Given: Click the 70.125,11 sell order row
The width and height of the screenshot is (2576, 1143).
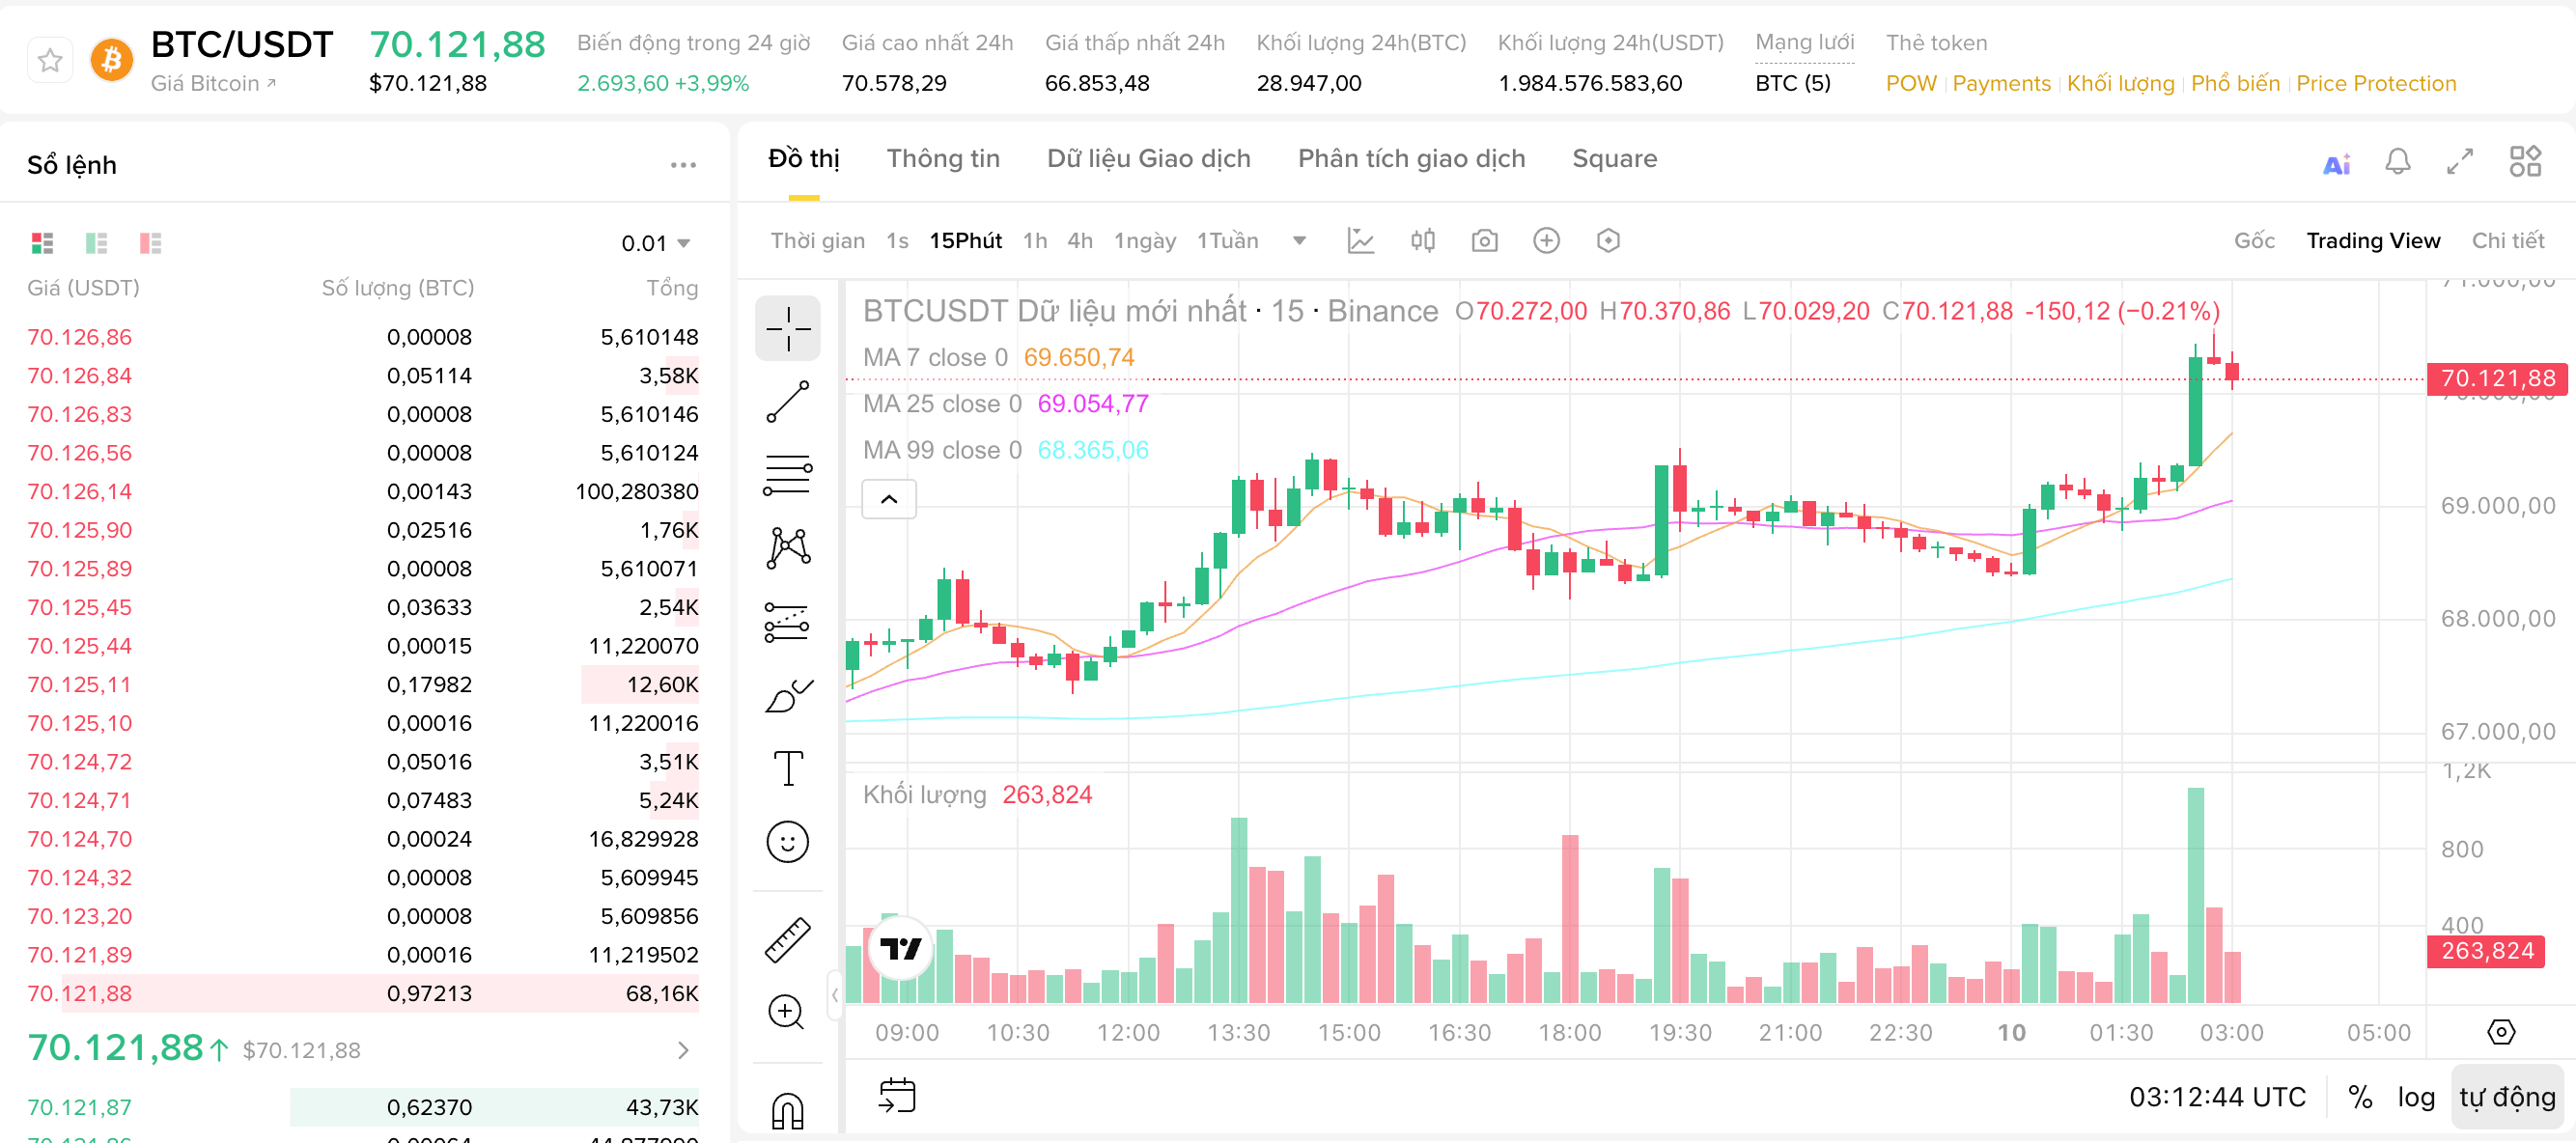Looking at the screenshot, I should click(362, 684).
